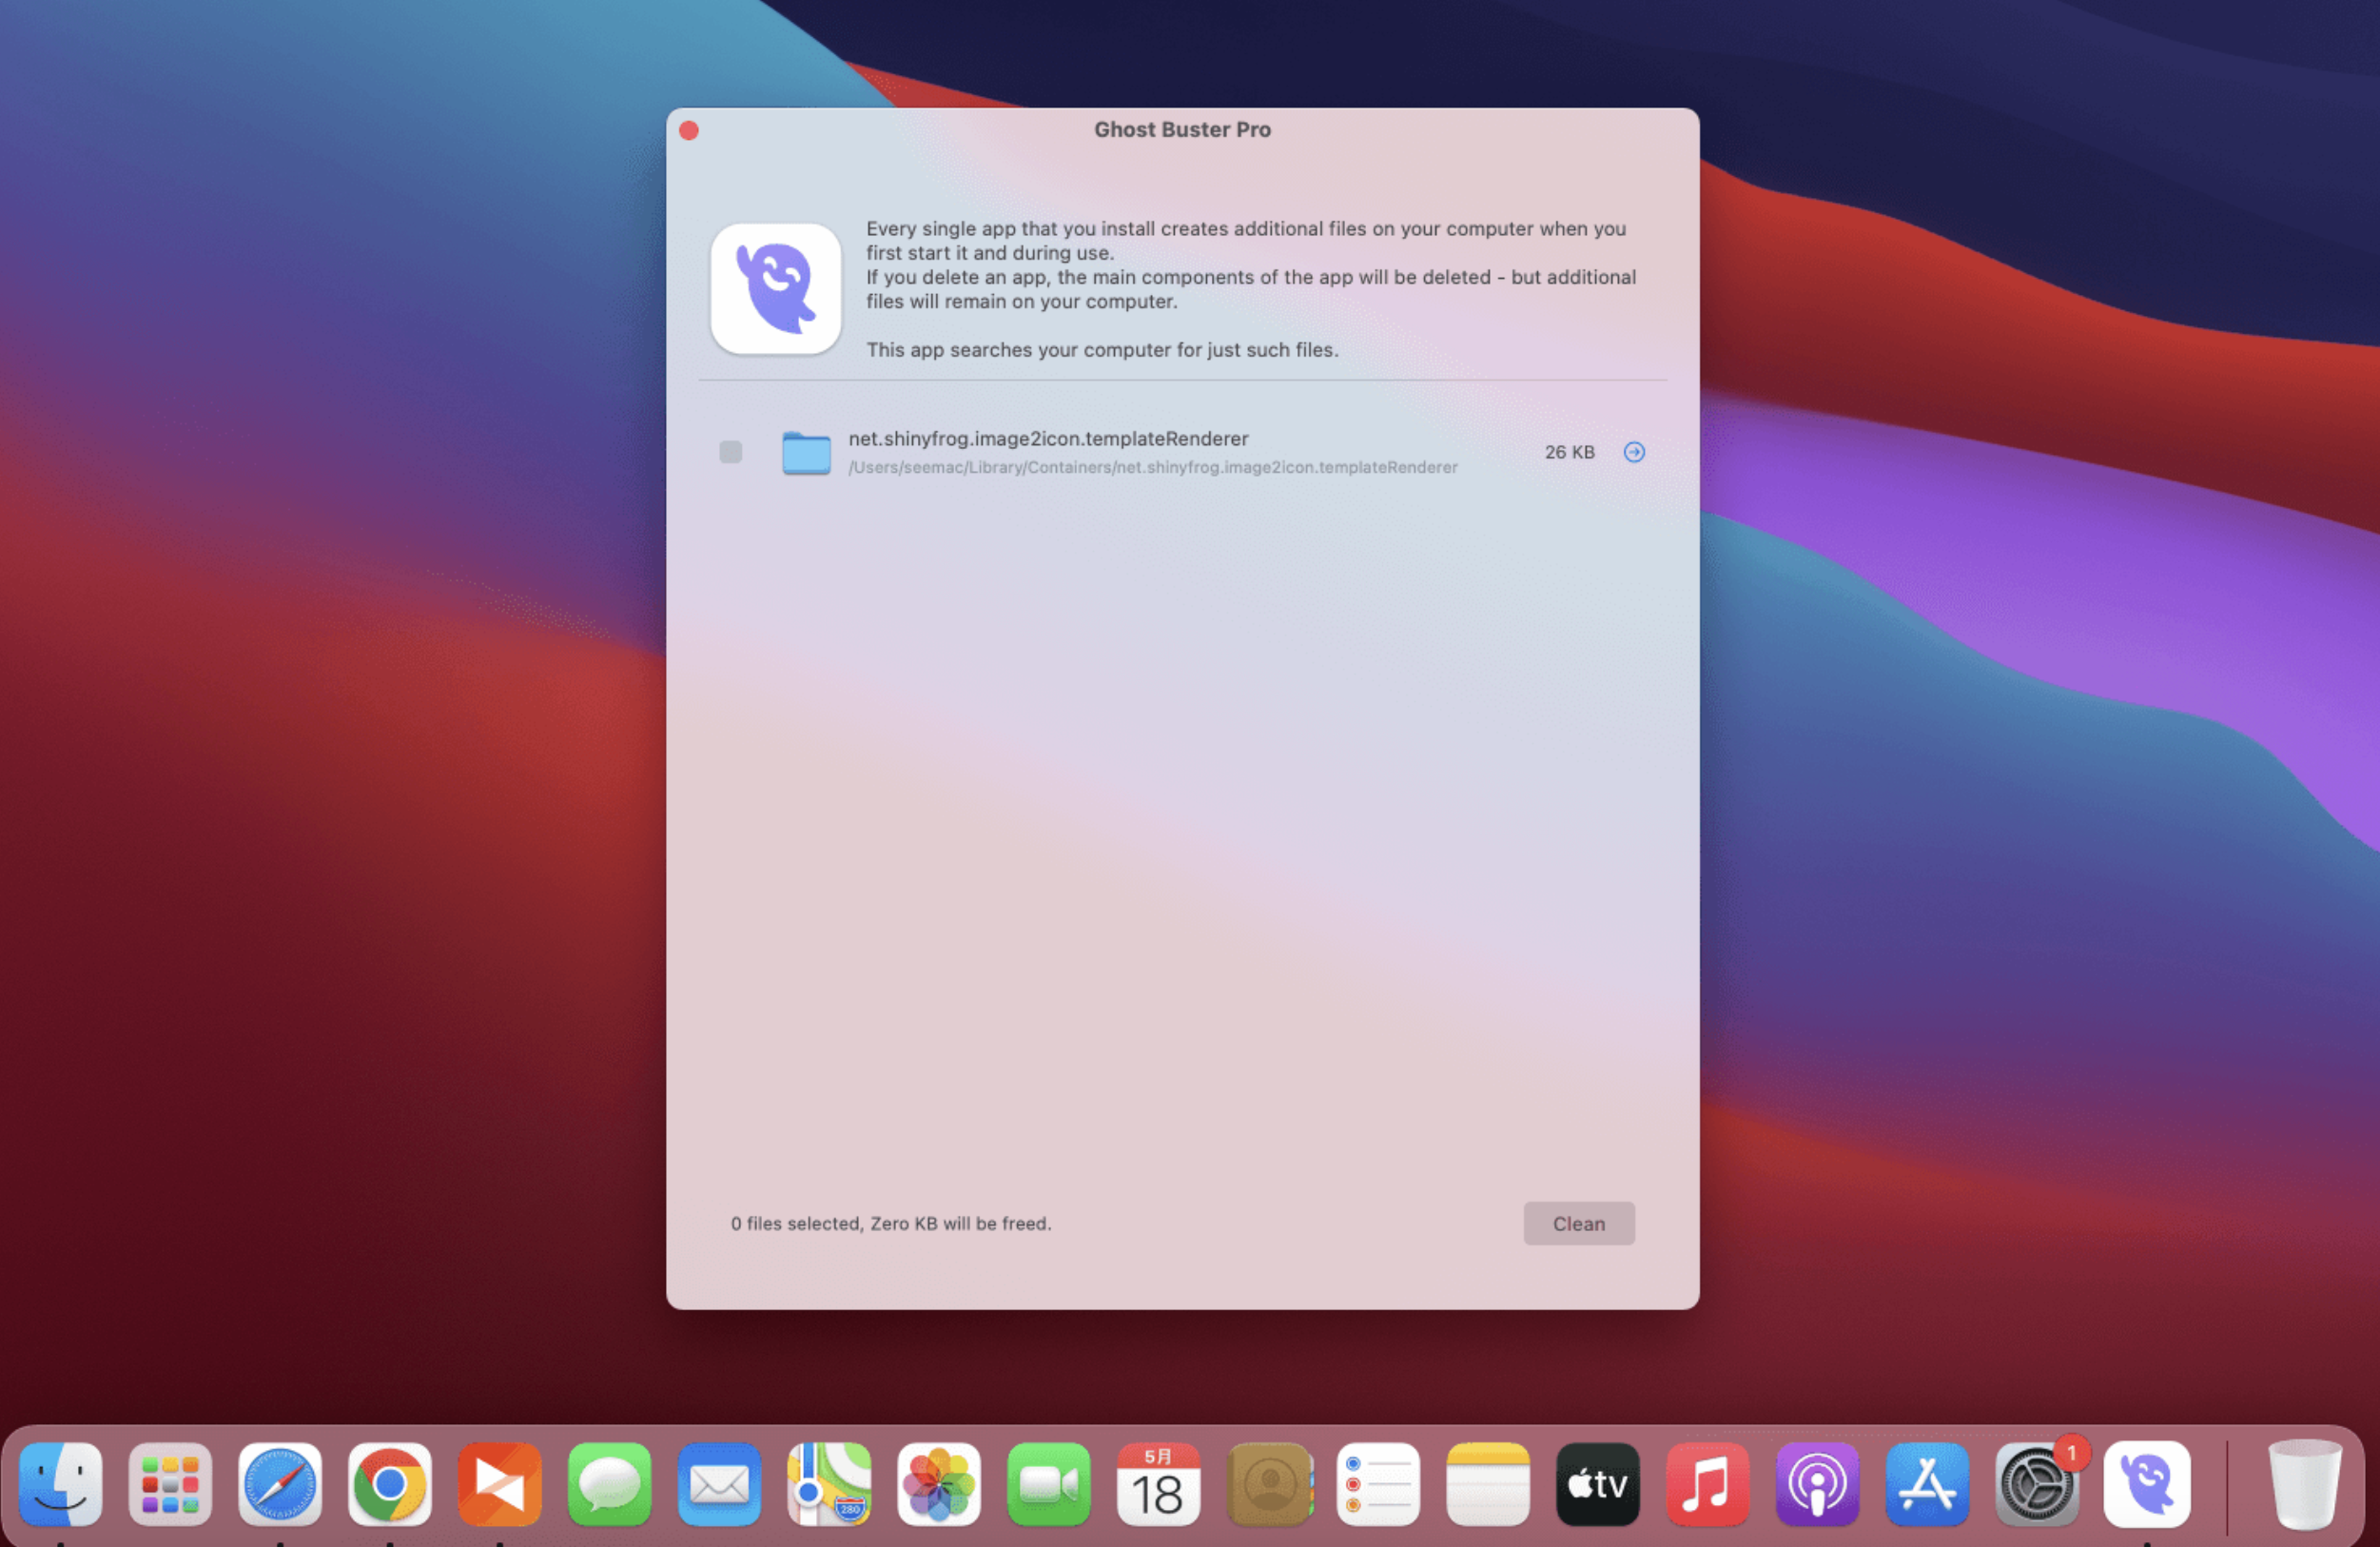Open Launchpad from the Dock
The height and width of the screenshot is (1547, 2380).
click(x=171, y=1485)
